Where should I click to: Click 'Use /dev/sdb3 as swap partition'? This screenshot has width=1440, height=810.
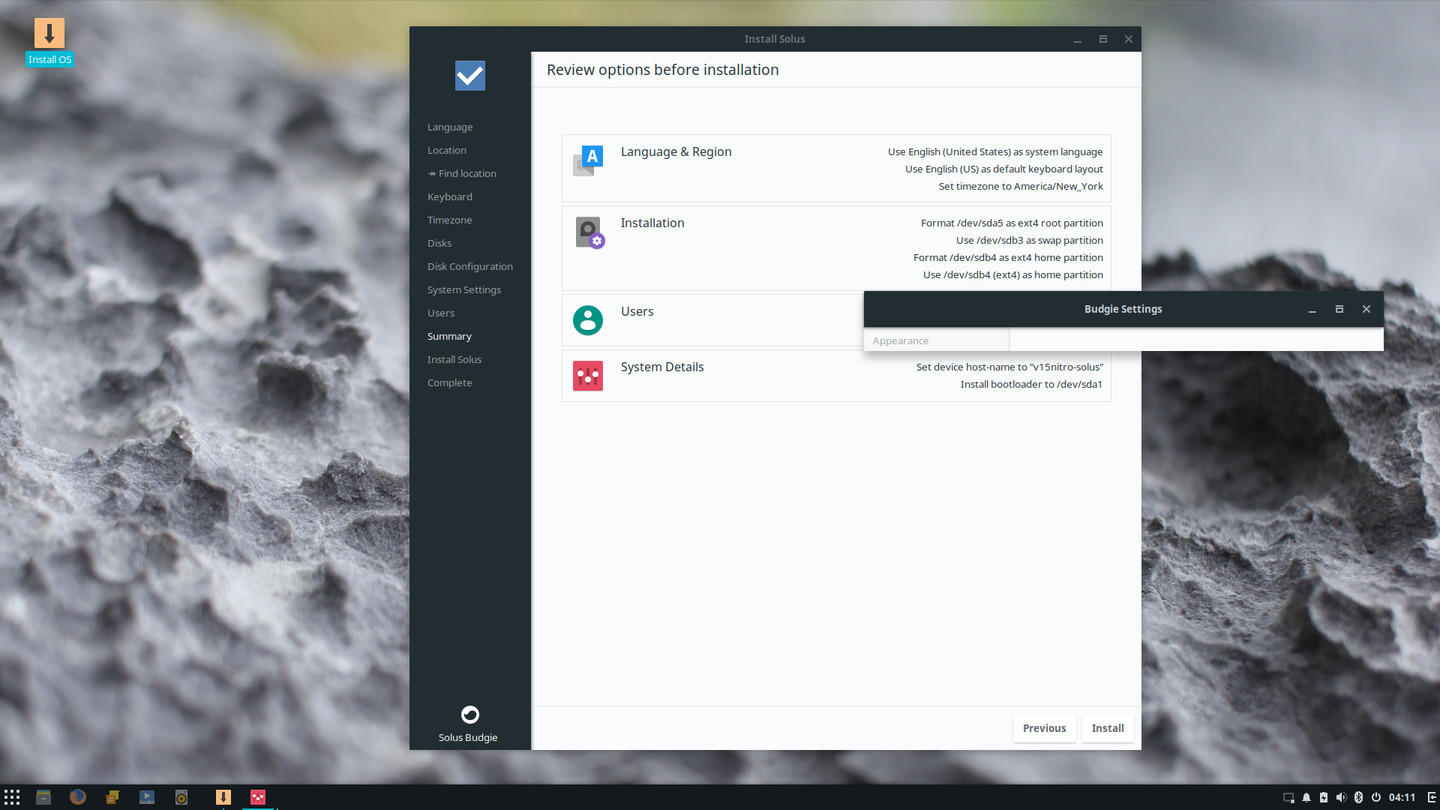1030,240
